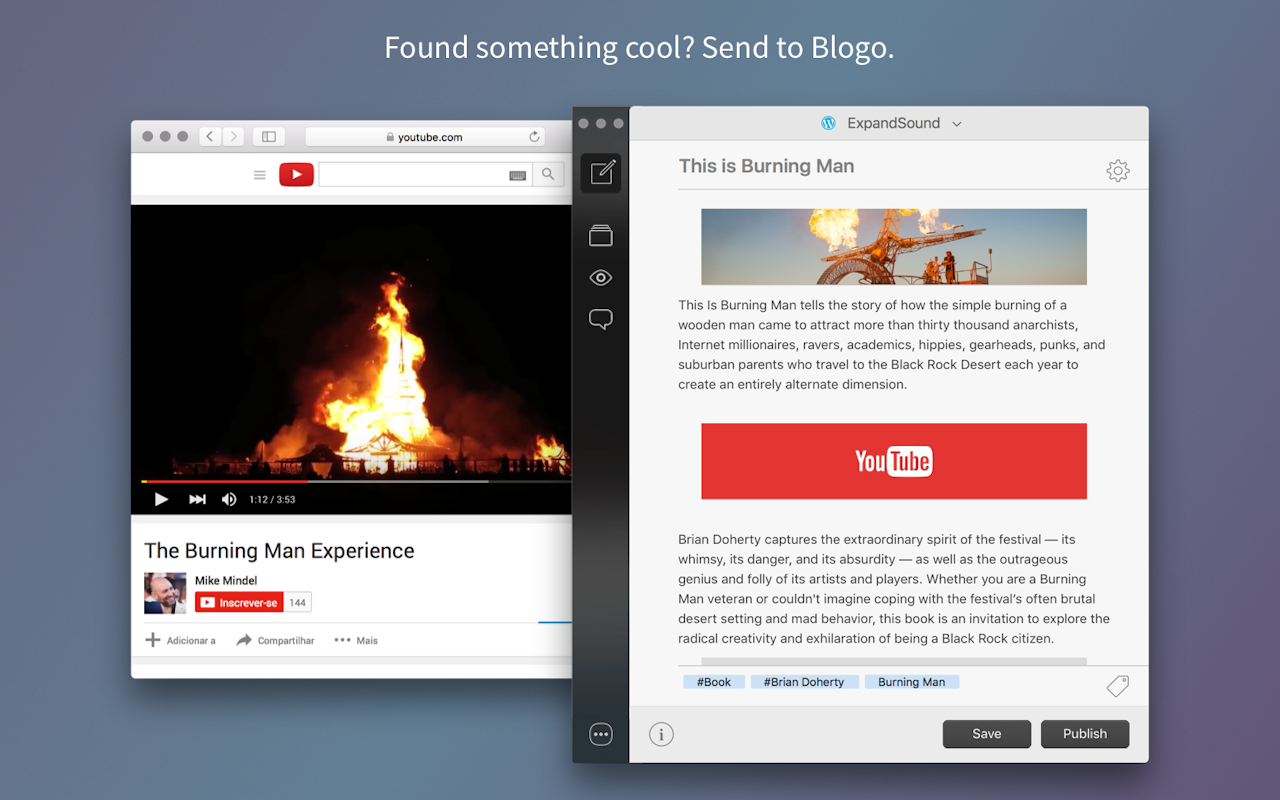
Task: Click the embedded YouTube video block
Action: click(x=894, y=461)
